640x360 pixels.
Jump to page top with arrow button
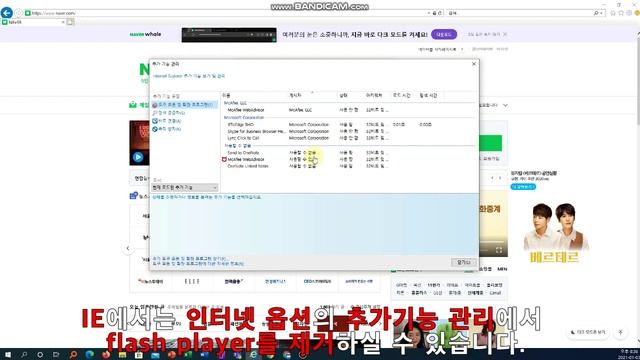(621, 332)
